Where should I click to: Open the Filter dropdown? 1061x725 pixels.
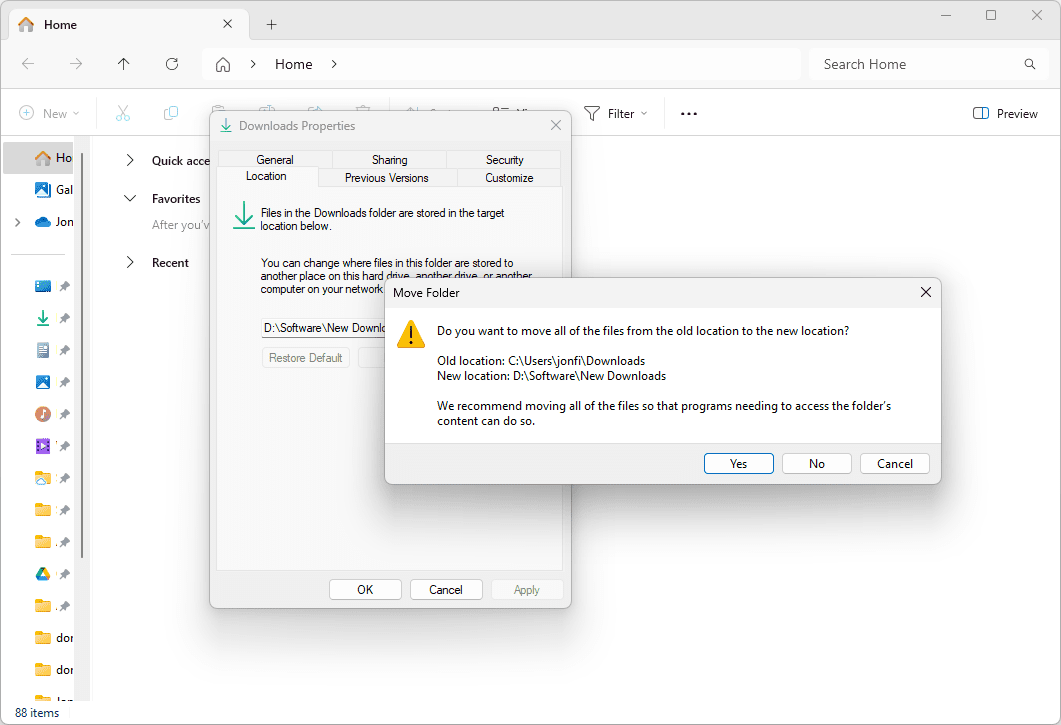click(615, 113)
